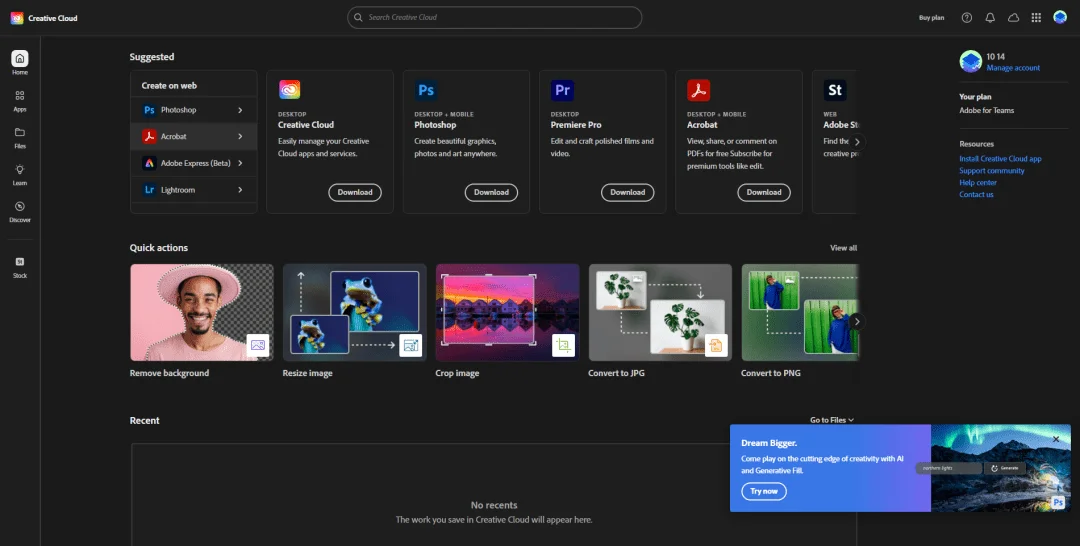
Task: Click the Premiere Pro card title
Action: (576, 125)
